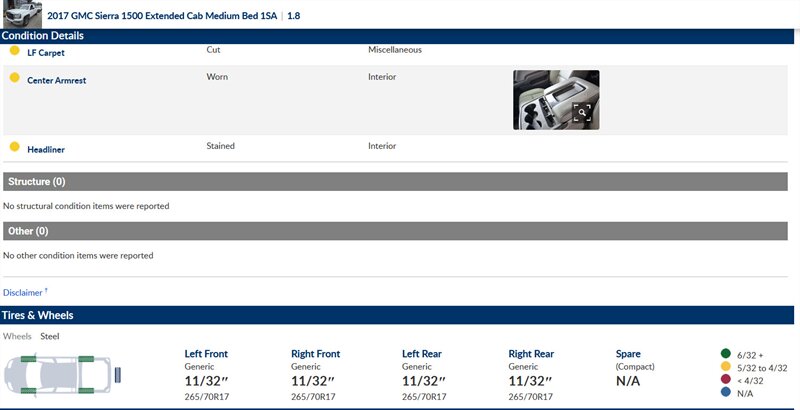Open the Center Armrest condition item
Image resolution: width=800 pixels, height=410 pixels.
[x=57, y=79]
